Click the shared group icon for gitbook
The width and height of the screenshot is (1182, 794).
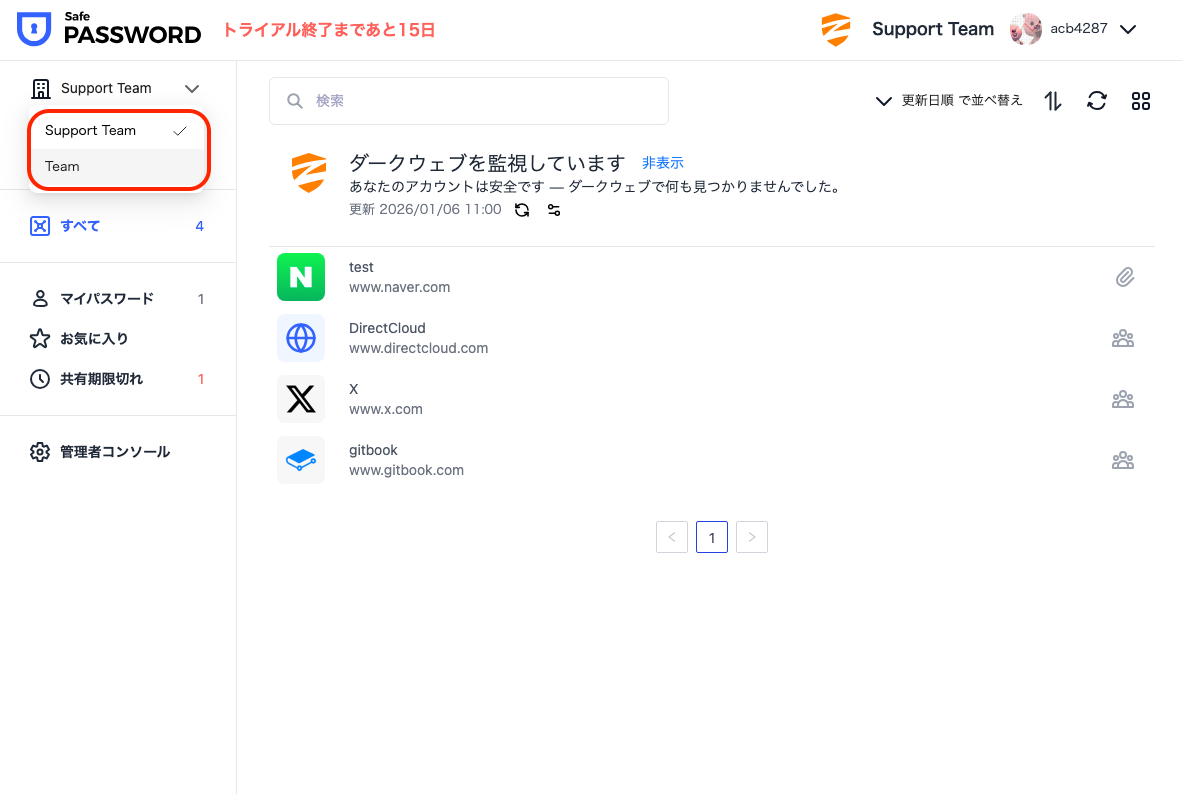pyautogui.click(x=1123, y=461)
